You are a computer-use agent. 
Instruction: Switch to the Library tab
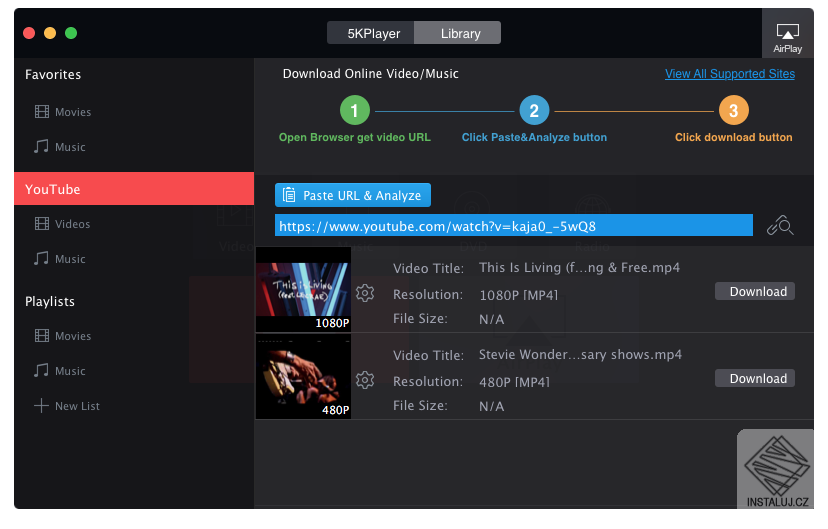point(458,33)
